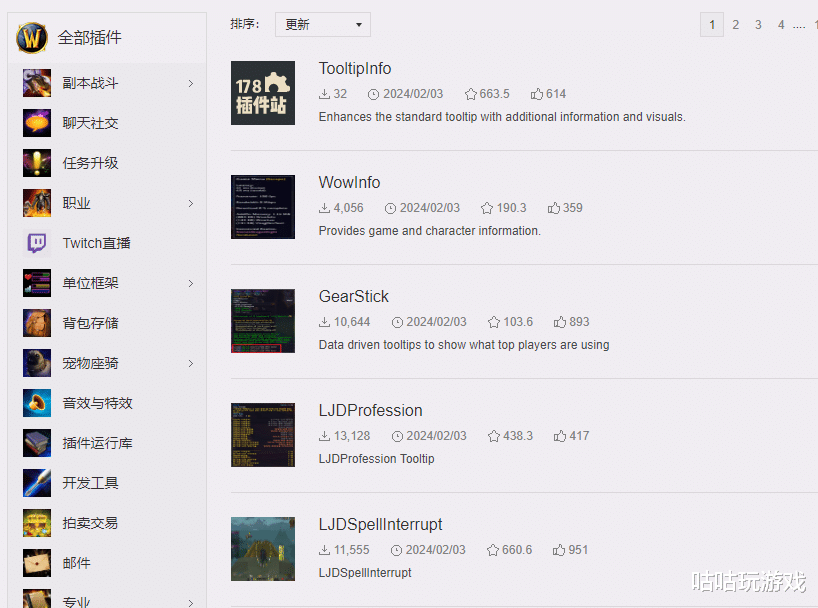Go to page 4 of results
Screen dimensions: 818x608
(781, 25)
